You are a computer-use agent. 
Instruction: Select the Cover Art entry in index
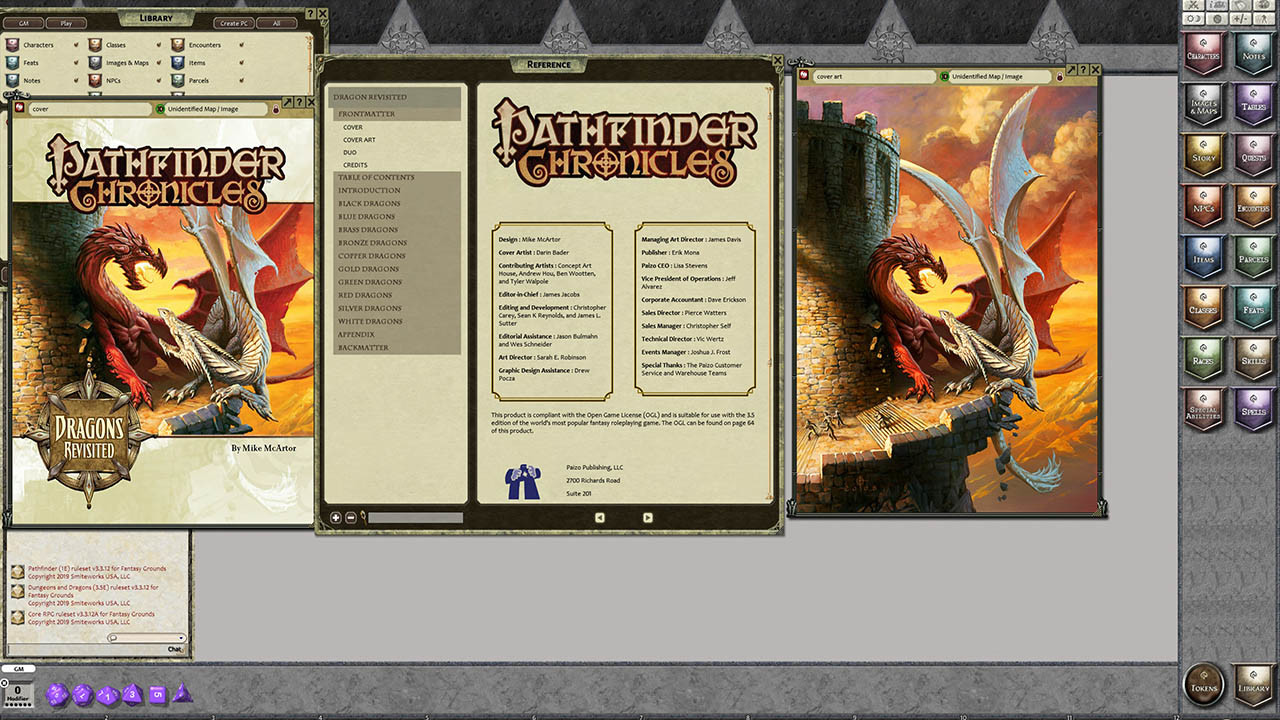pos(359,140)
